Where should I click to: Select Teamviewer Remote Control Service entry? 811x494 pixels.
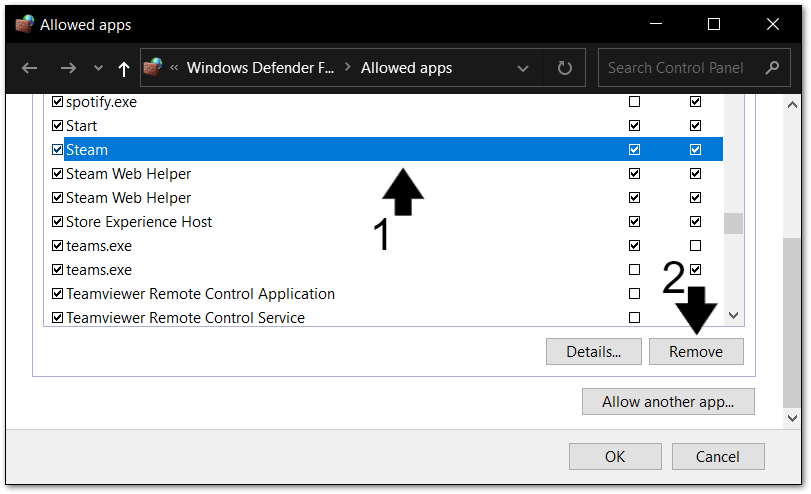click(x=185, y=318)
